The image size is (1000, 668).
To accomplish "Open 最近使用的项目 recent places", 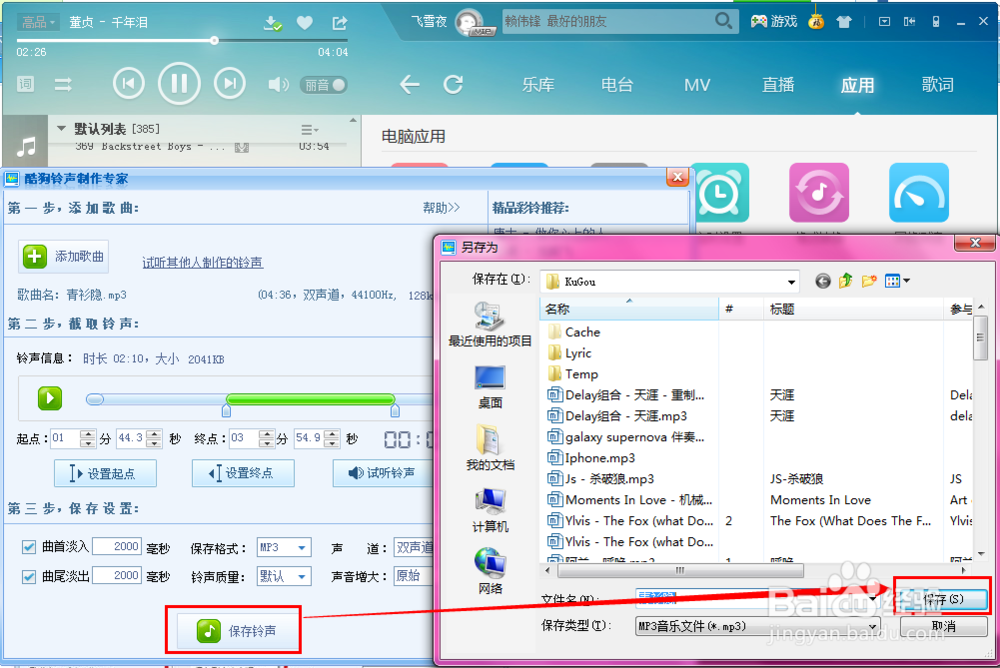I will (490, 325).
